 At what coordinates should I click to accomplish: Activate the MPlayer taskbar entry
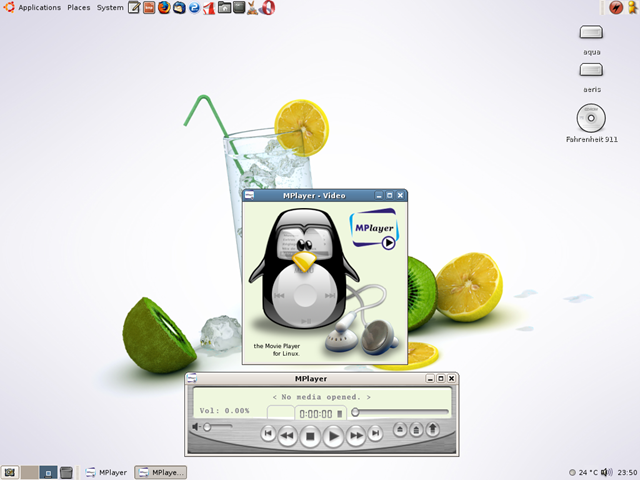[x=107, y=473]
